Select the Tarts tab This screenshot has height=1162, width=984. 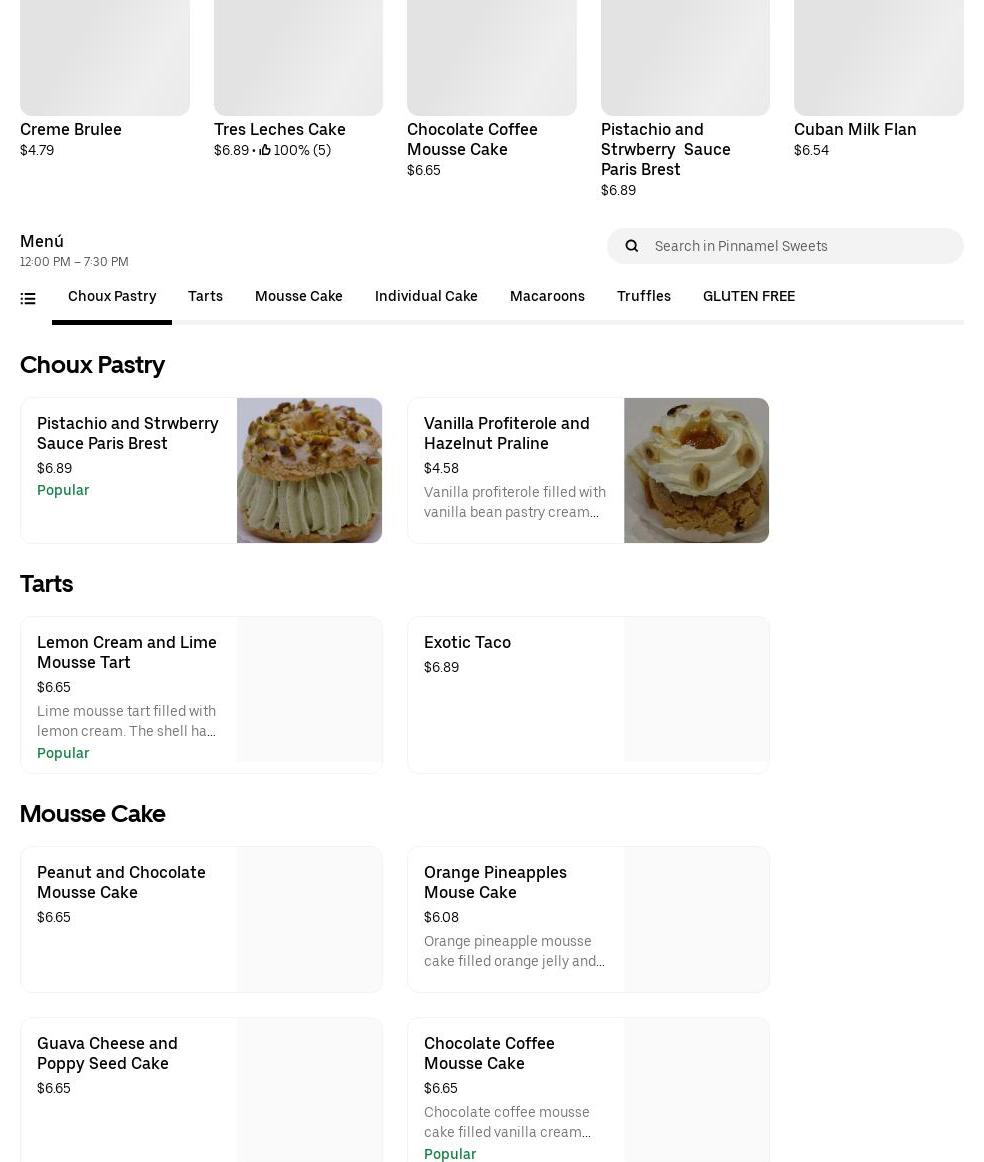point(205,296)
